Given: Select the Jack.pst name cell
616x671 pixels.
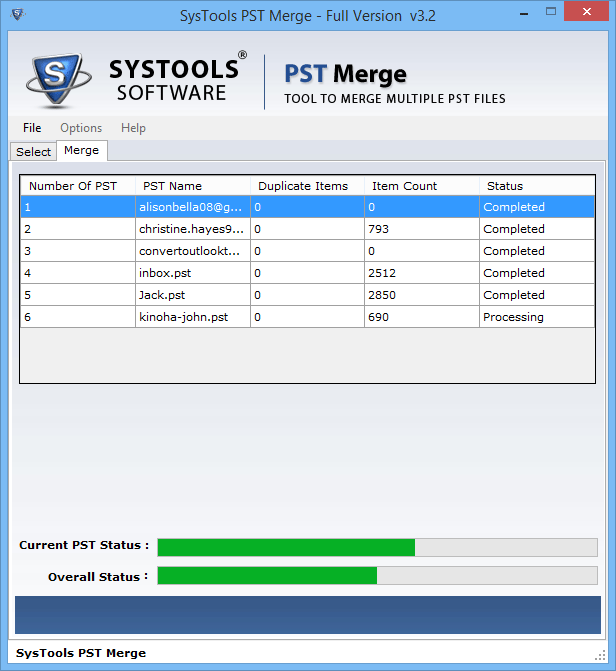Looking at the screenshot, I should pos(193,295).
